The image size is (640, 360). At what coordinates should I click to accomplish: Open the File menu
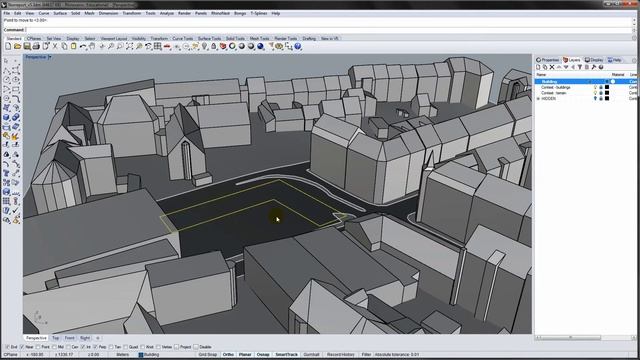click(7, 13)
